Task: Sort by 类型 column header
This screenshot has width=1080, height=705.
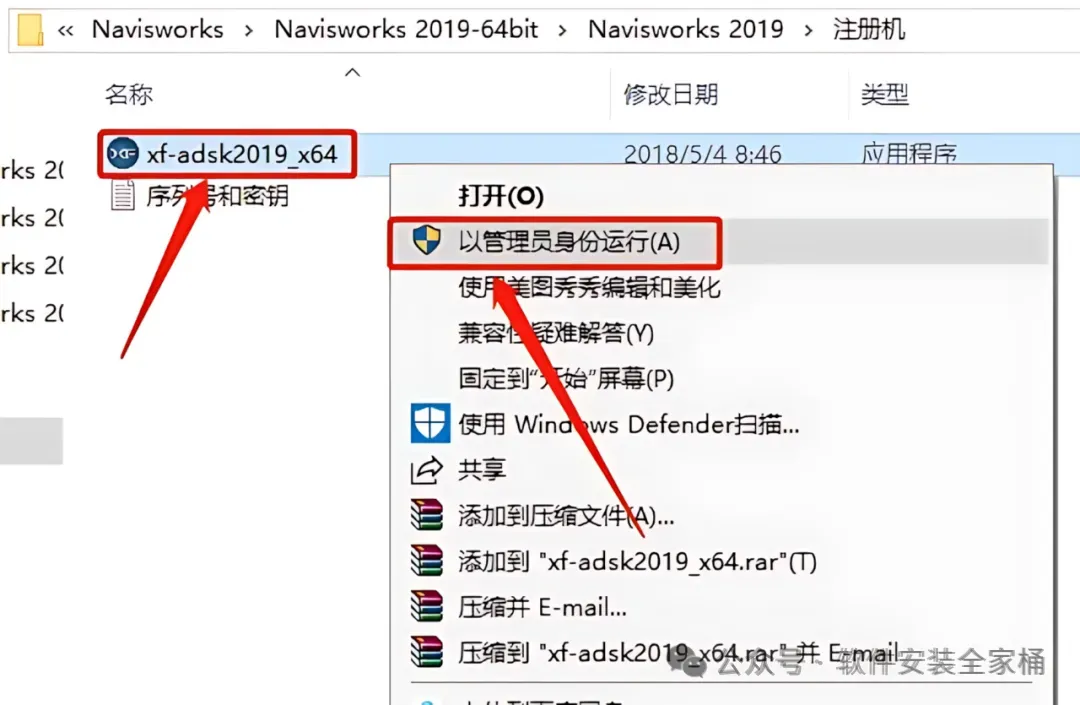Action: click(885, 94)
